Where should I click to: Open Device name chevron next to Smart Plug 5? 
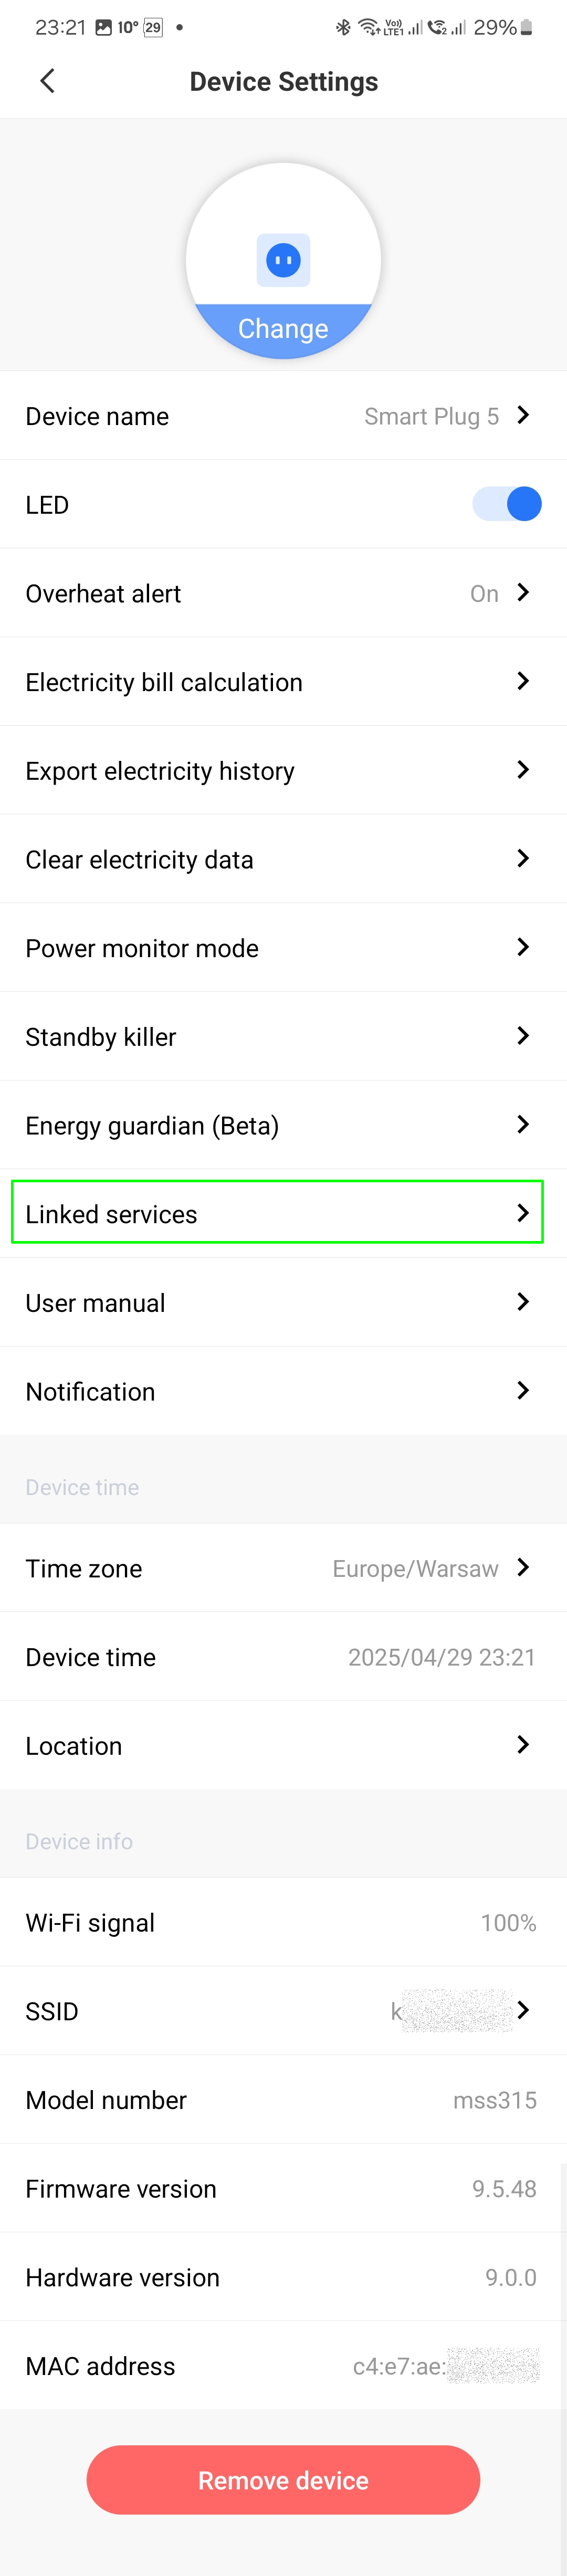(x=523, y=415)
